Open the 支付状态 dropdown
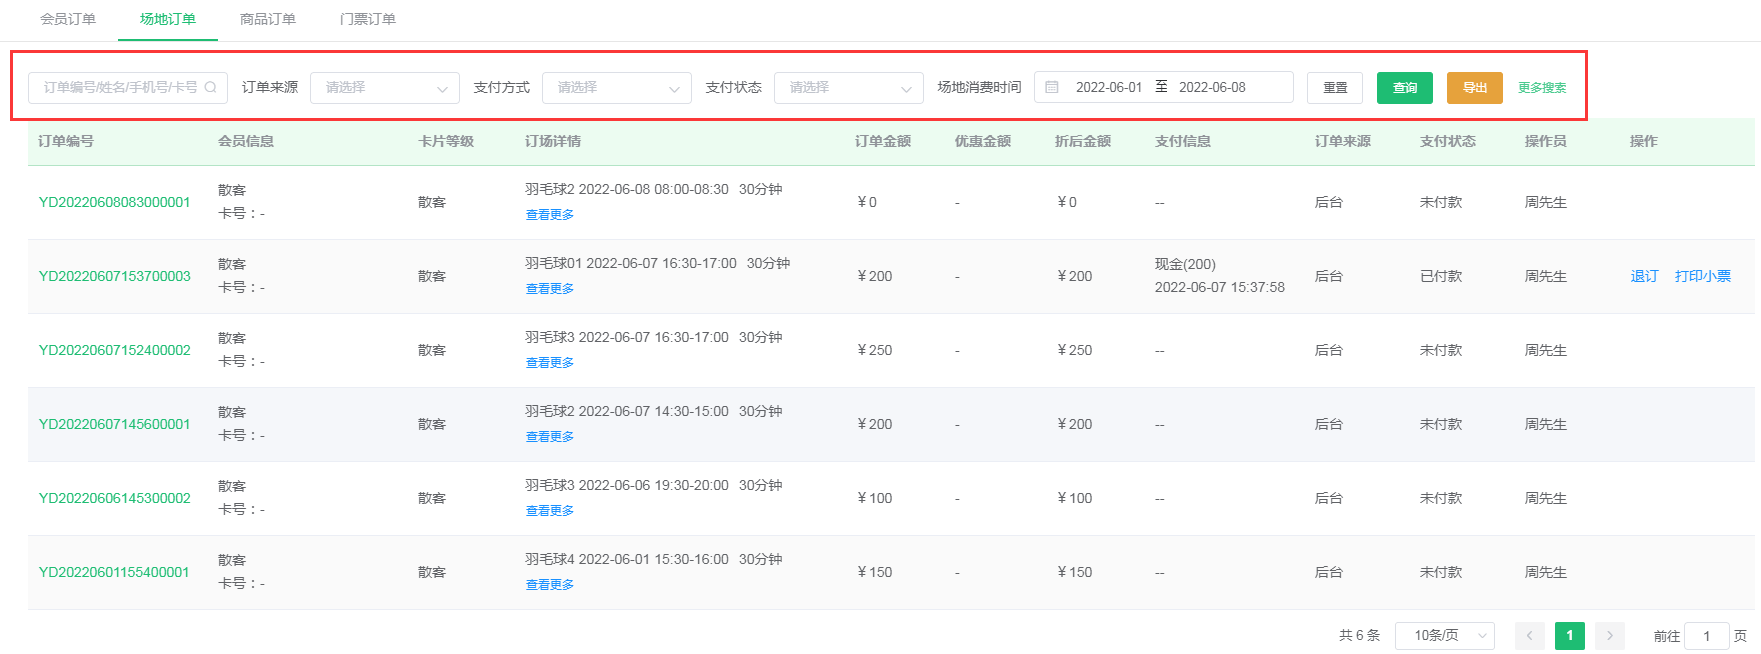The width and height of the screenshot is (1761, 654). click(x=848, y=88)
